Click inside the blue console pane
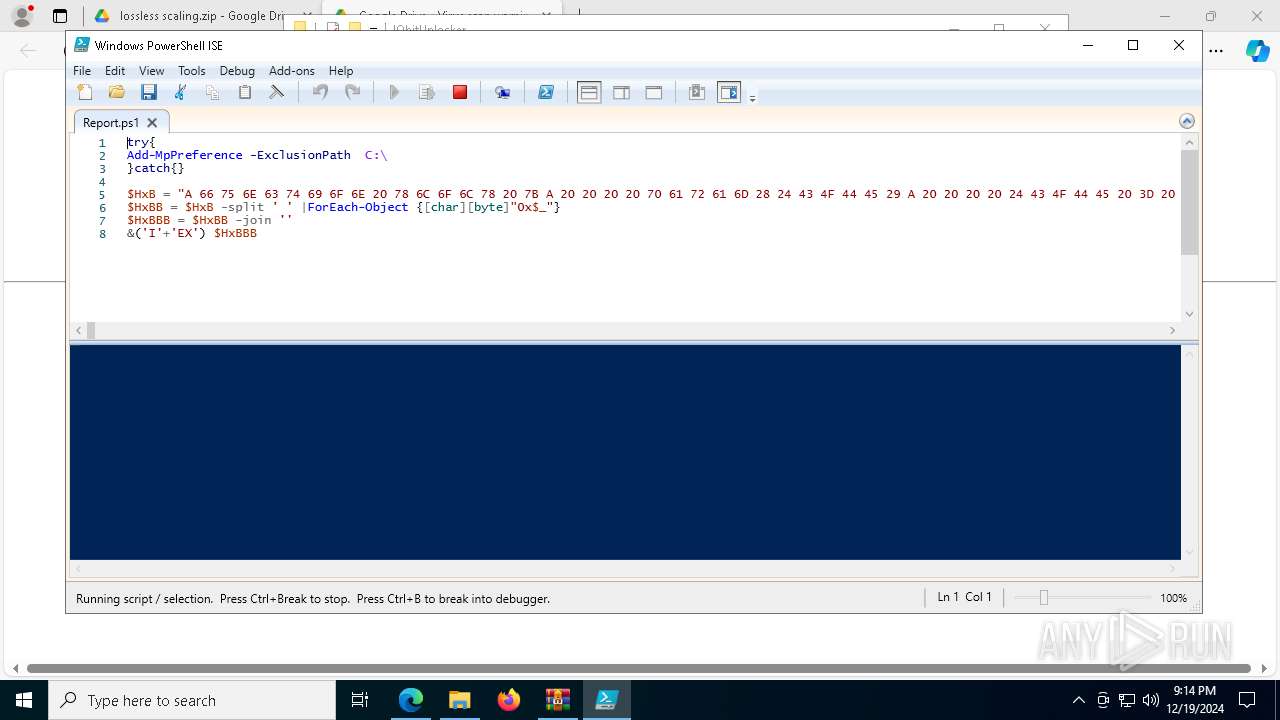 [625, 452]
